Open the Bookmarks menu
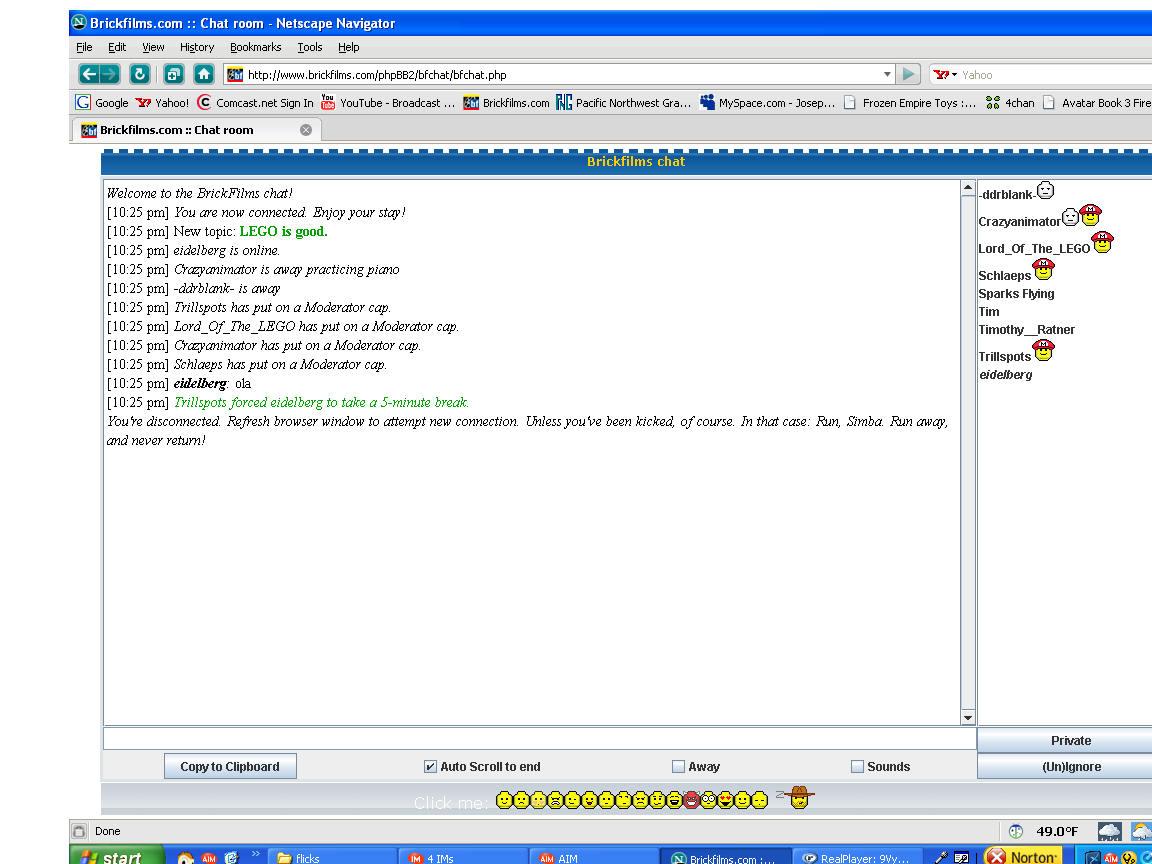The width and height of the screenshot is (1152, 864). point(255,47)
